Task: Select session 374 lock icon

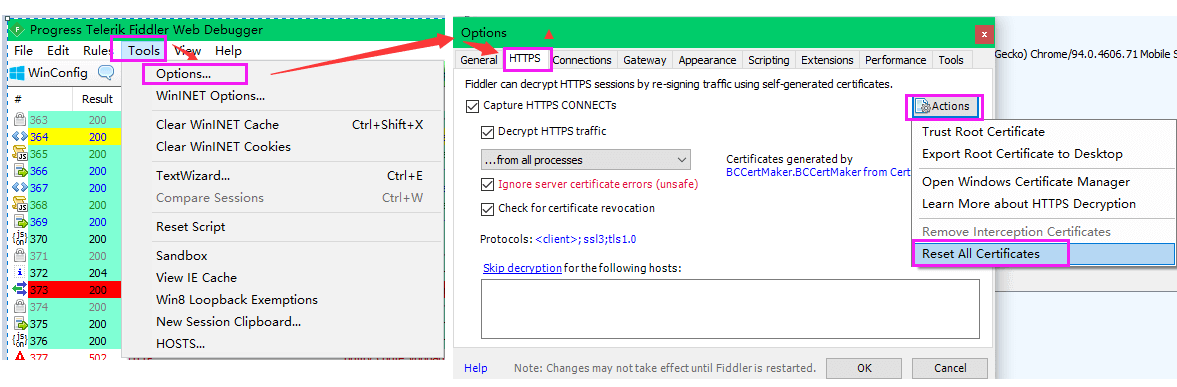Action: (20, 307)
